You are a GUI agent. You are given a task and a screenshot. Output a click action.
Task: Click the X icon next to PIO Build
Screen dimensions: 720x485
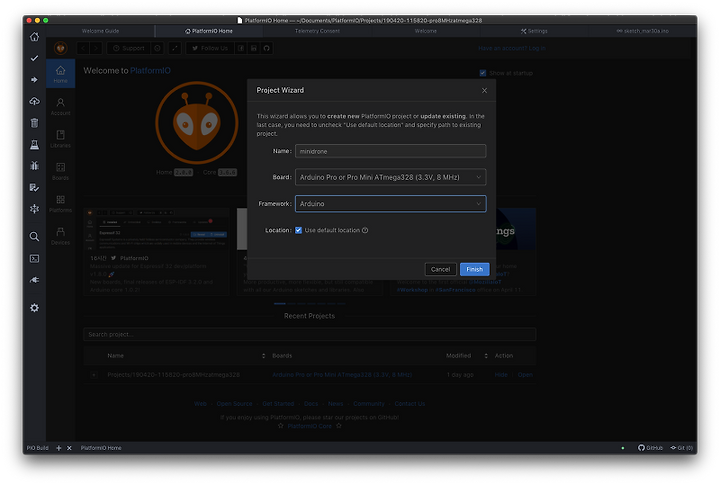tap(69, 448)
